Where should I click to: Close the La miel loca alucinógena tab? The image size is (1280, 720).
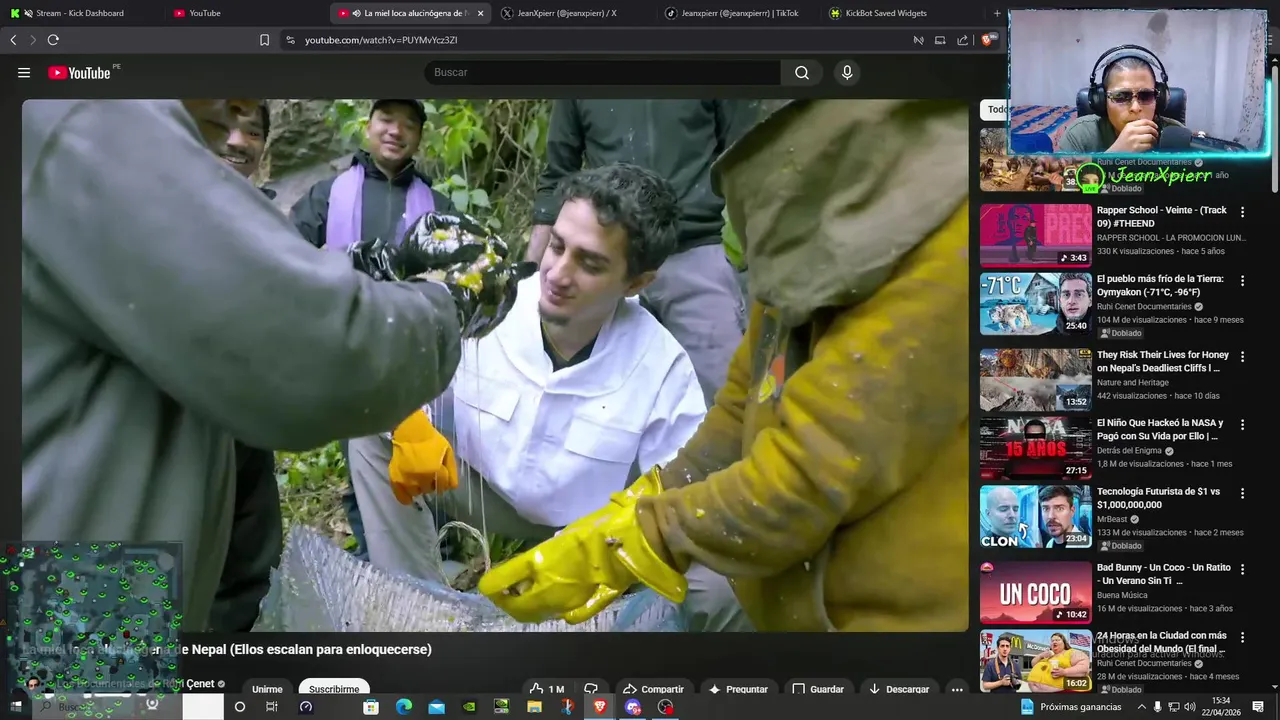pyautogui.click(x=480, y=13)
